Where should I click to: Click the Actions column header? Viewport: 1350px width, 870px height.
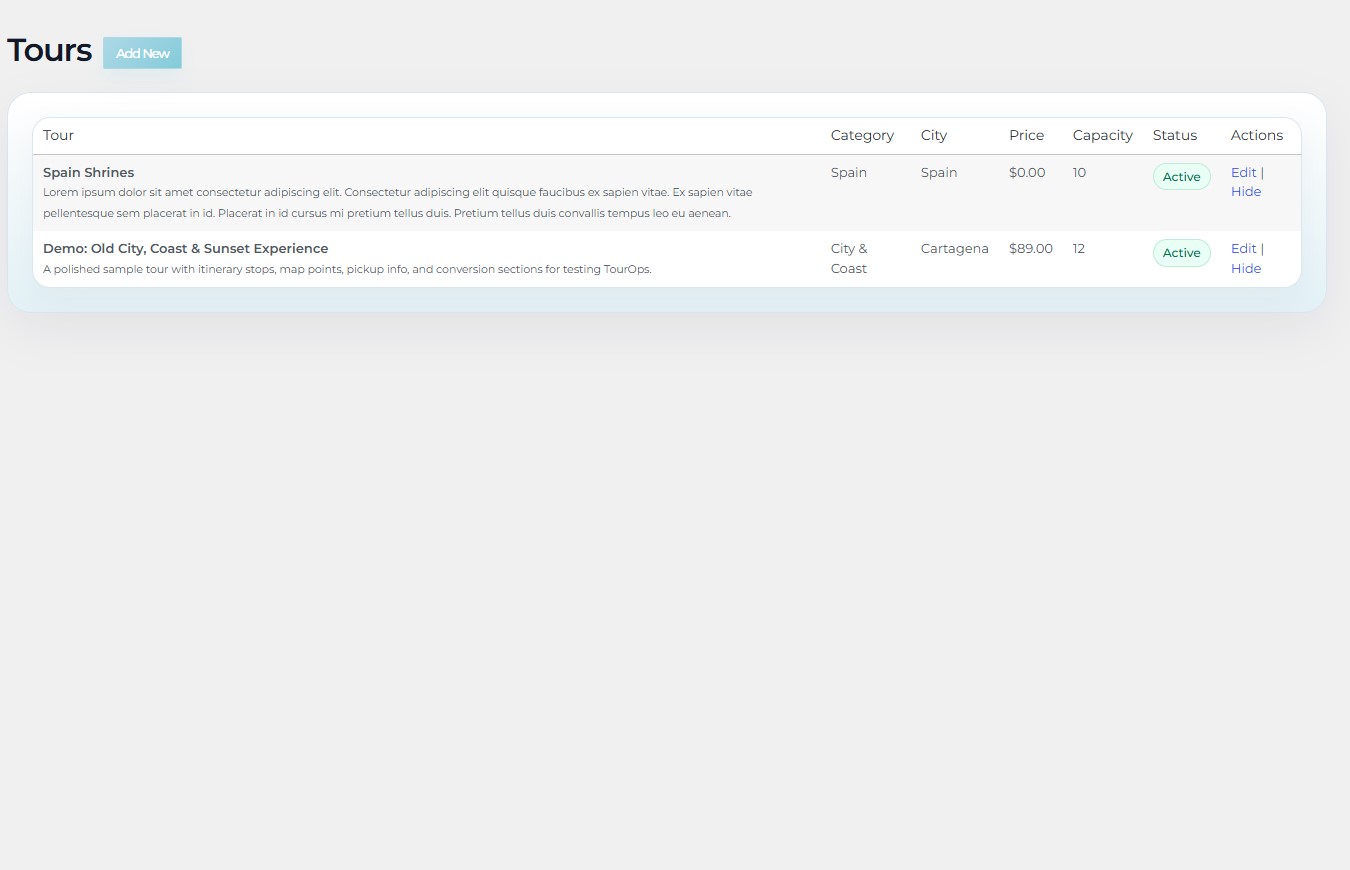point(1257,135)
